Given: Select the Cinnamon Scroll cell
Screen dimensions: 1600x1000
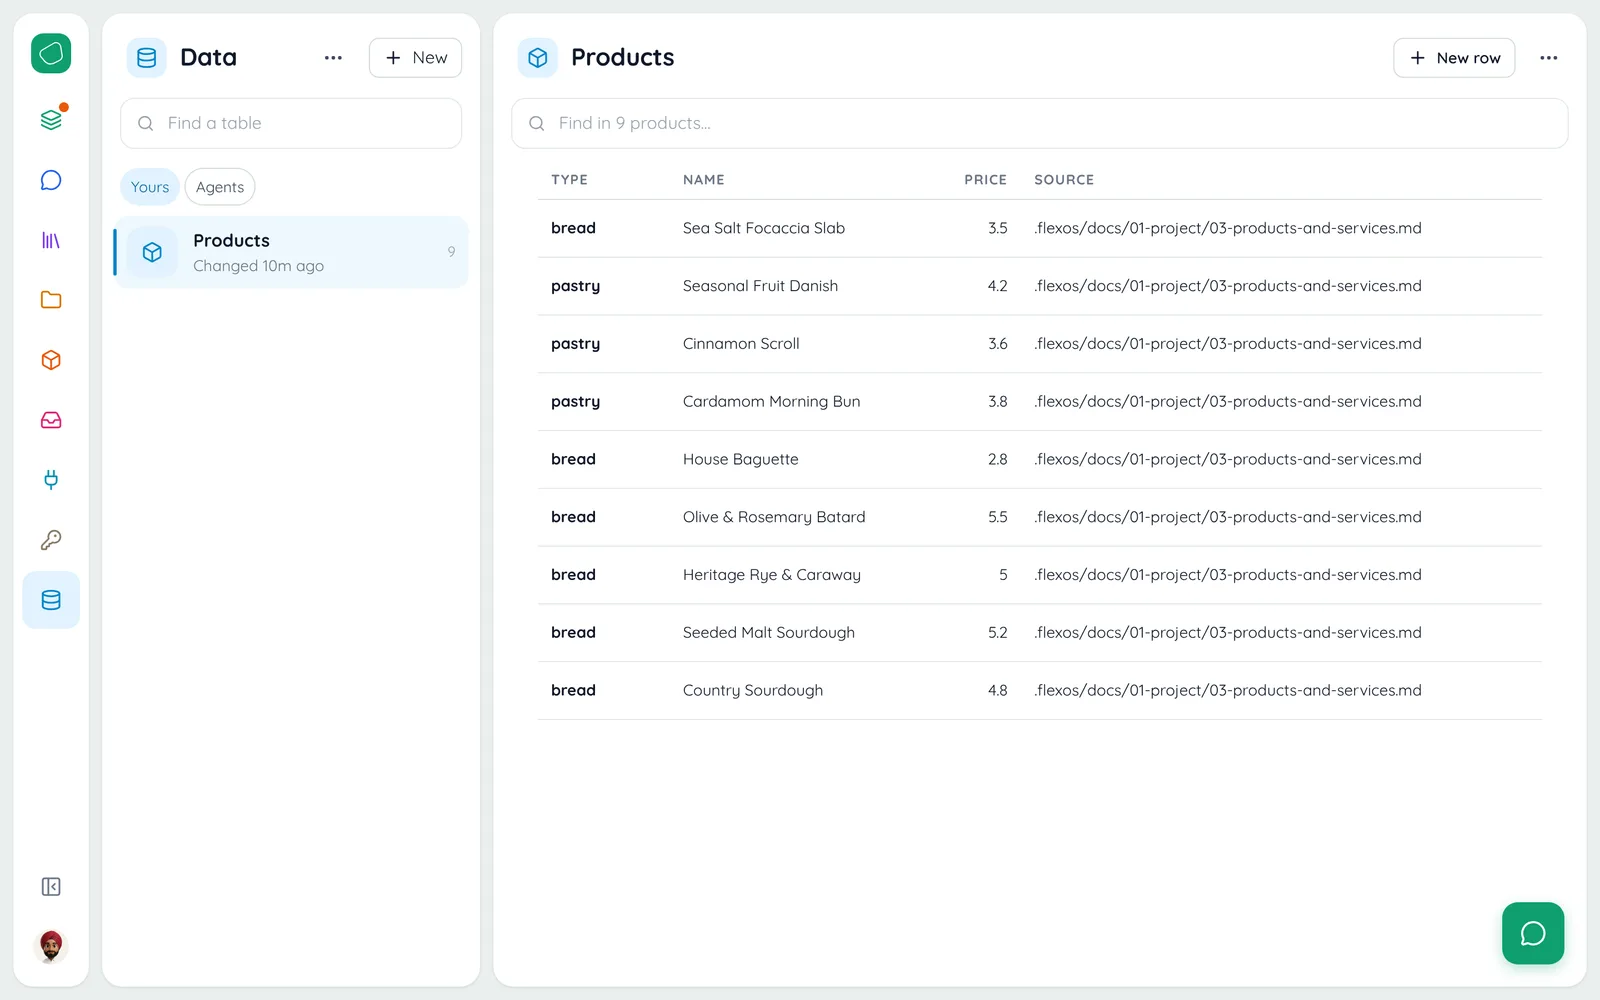Looking at the screenshot, I should (741, 344).
